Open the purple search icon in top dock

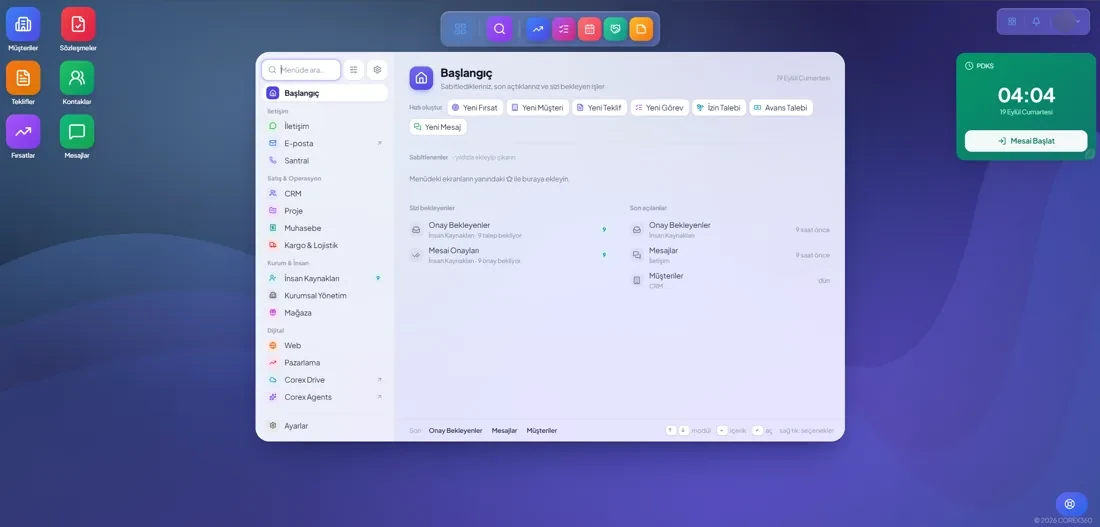tap(499, 29)
